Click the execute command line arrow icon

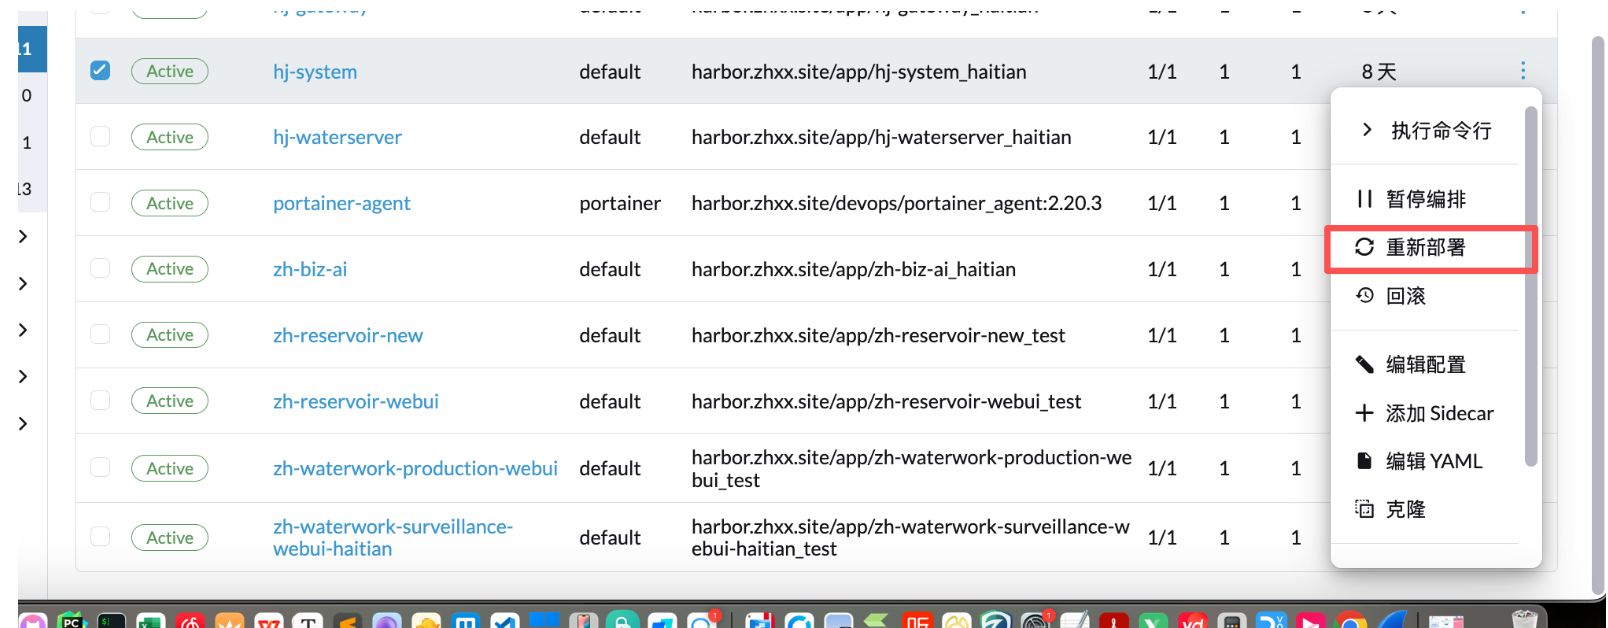tap(1367, 130)
